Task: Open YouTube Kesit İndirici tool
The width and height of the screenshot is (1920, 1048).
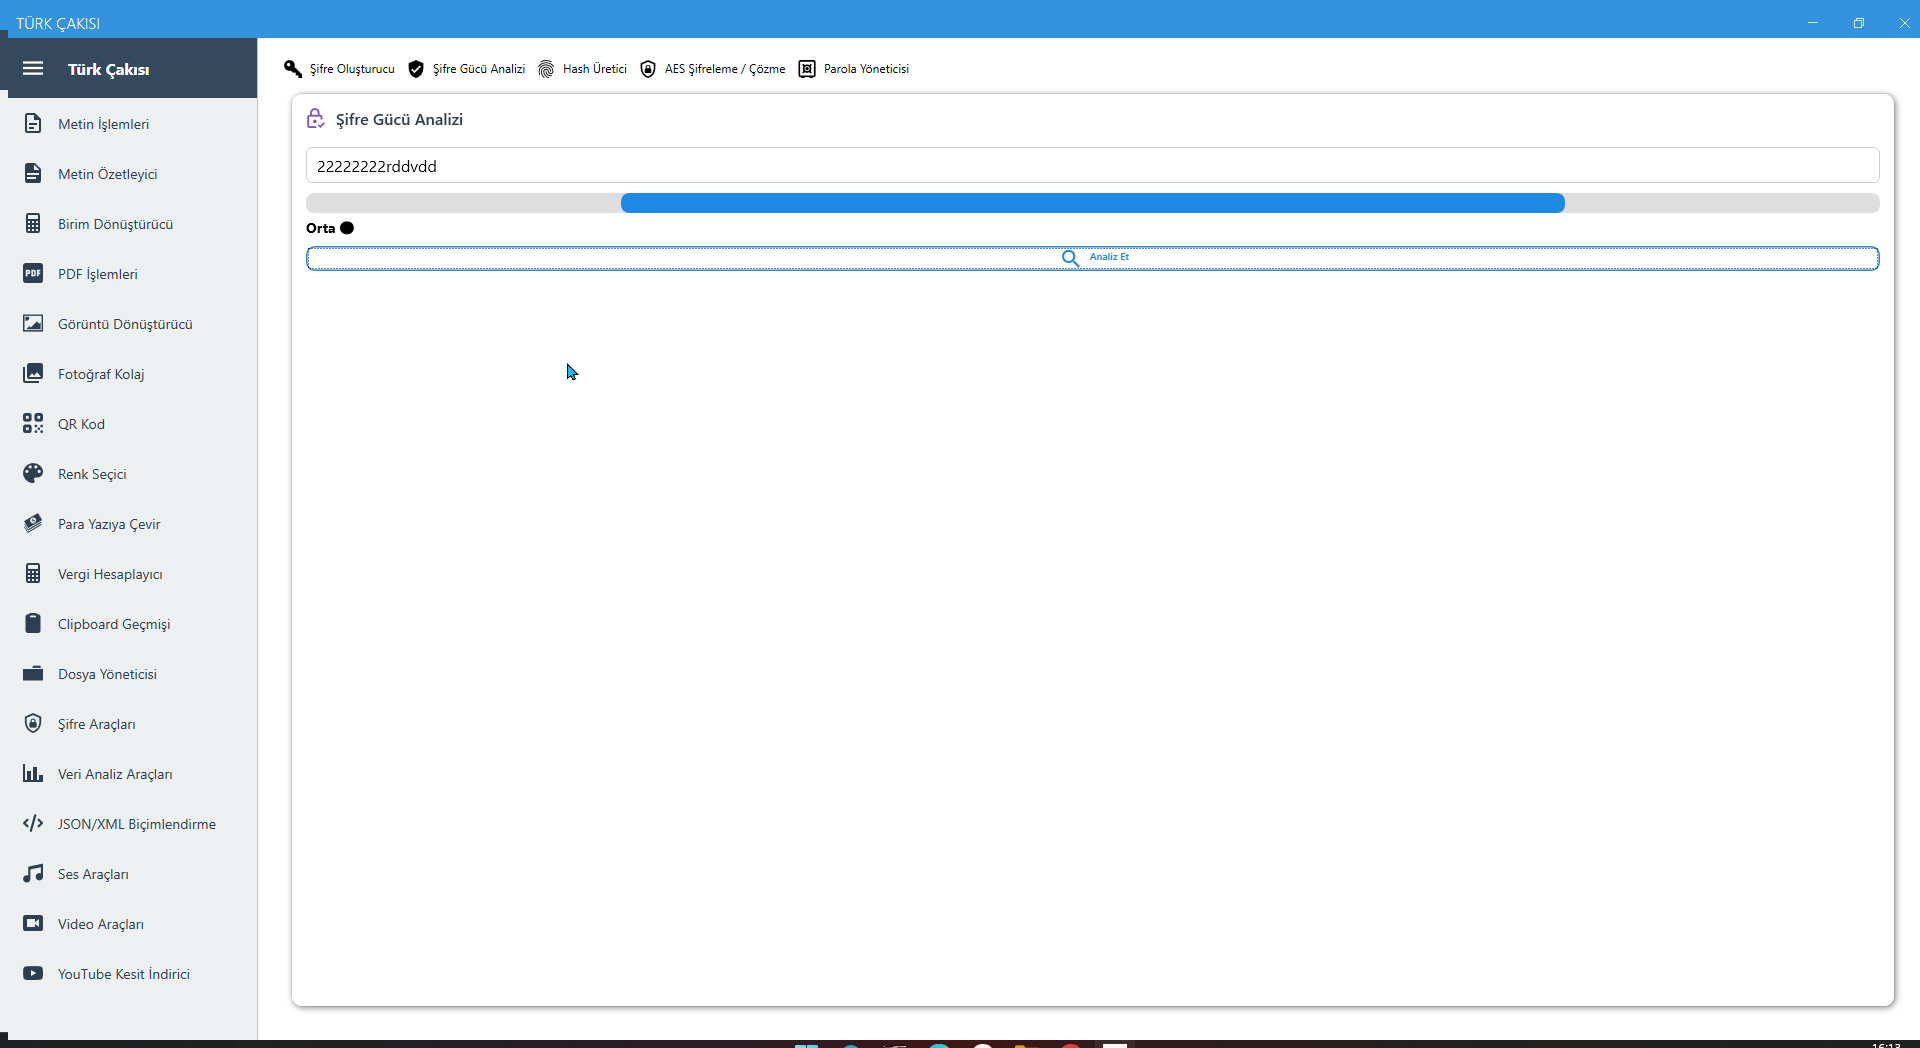Action: pos(123,974)
